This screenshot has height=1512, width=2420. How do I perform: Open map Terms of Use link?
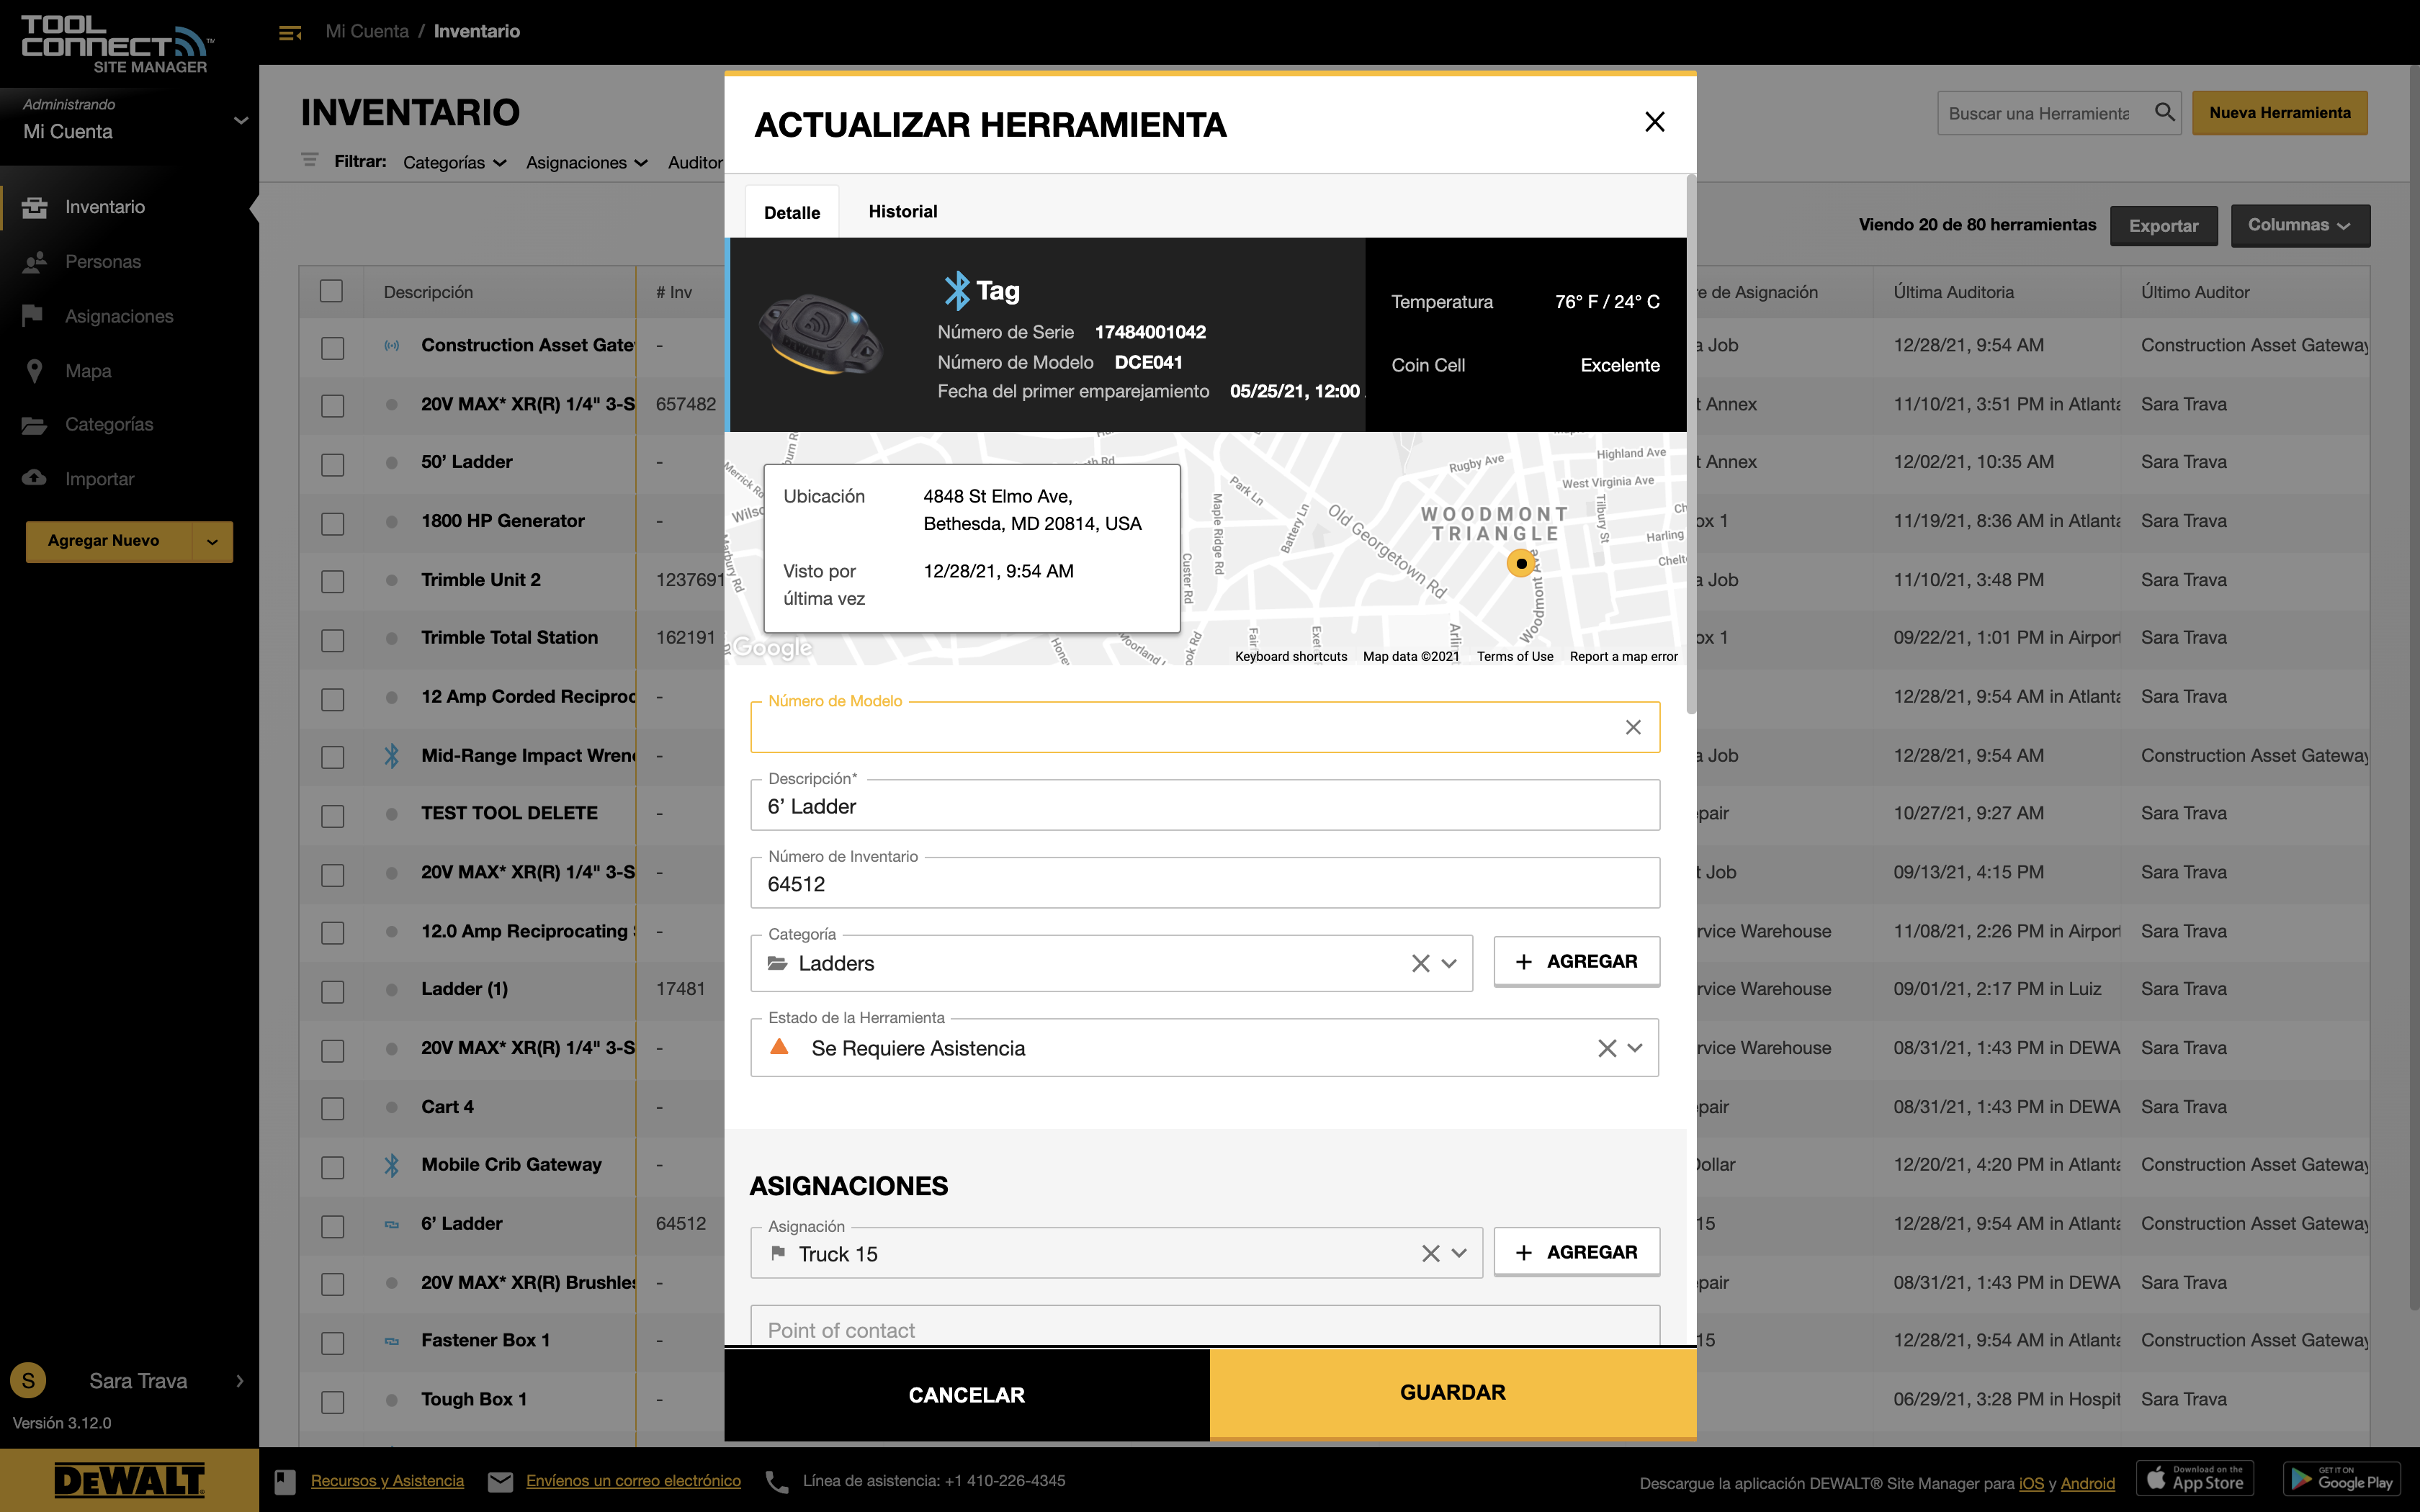click(x=1514, y=657)
